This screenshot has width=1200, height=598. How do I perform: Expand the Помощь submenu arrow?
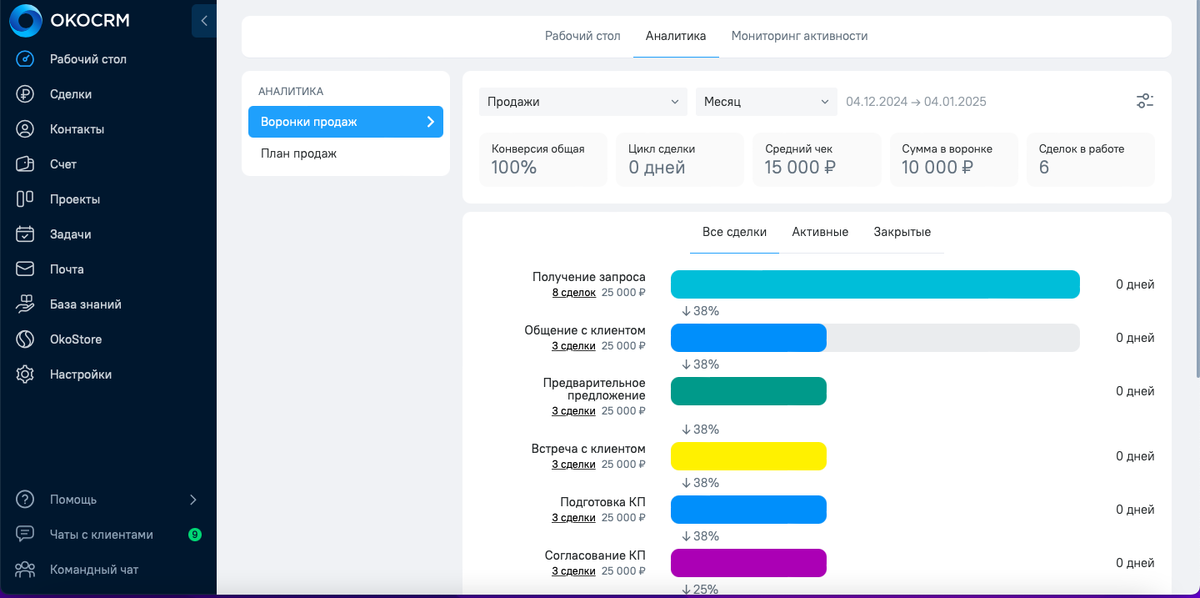[x=194, y=499]
